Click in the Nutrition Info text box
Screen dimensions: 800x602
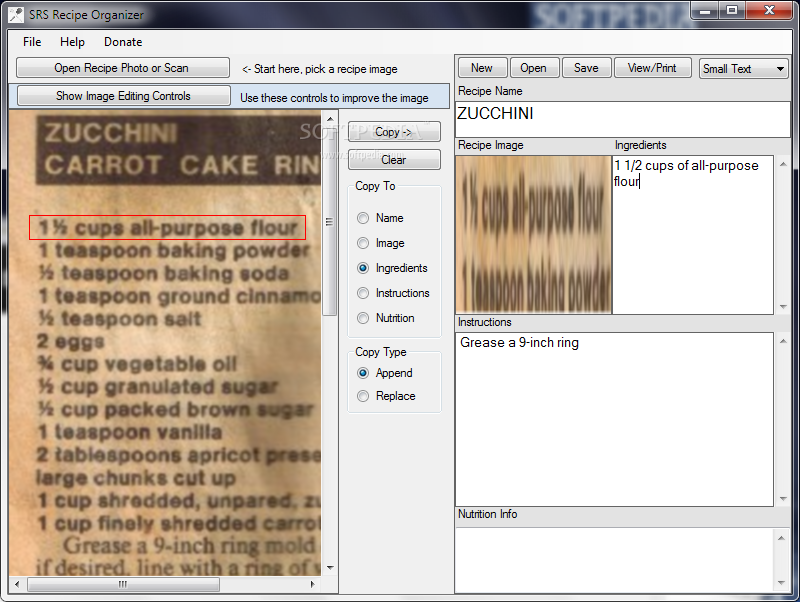pyautogui.click(x=614, y=560)
